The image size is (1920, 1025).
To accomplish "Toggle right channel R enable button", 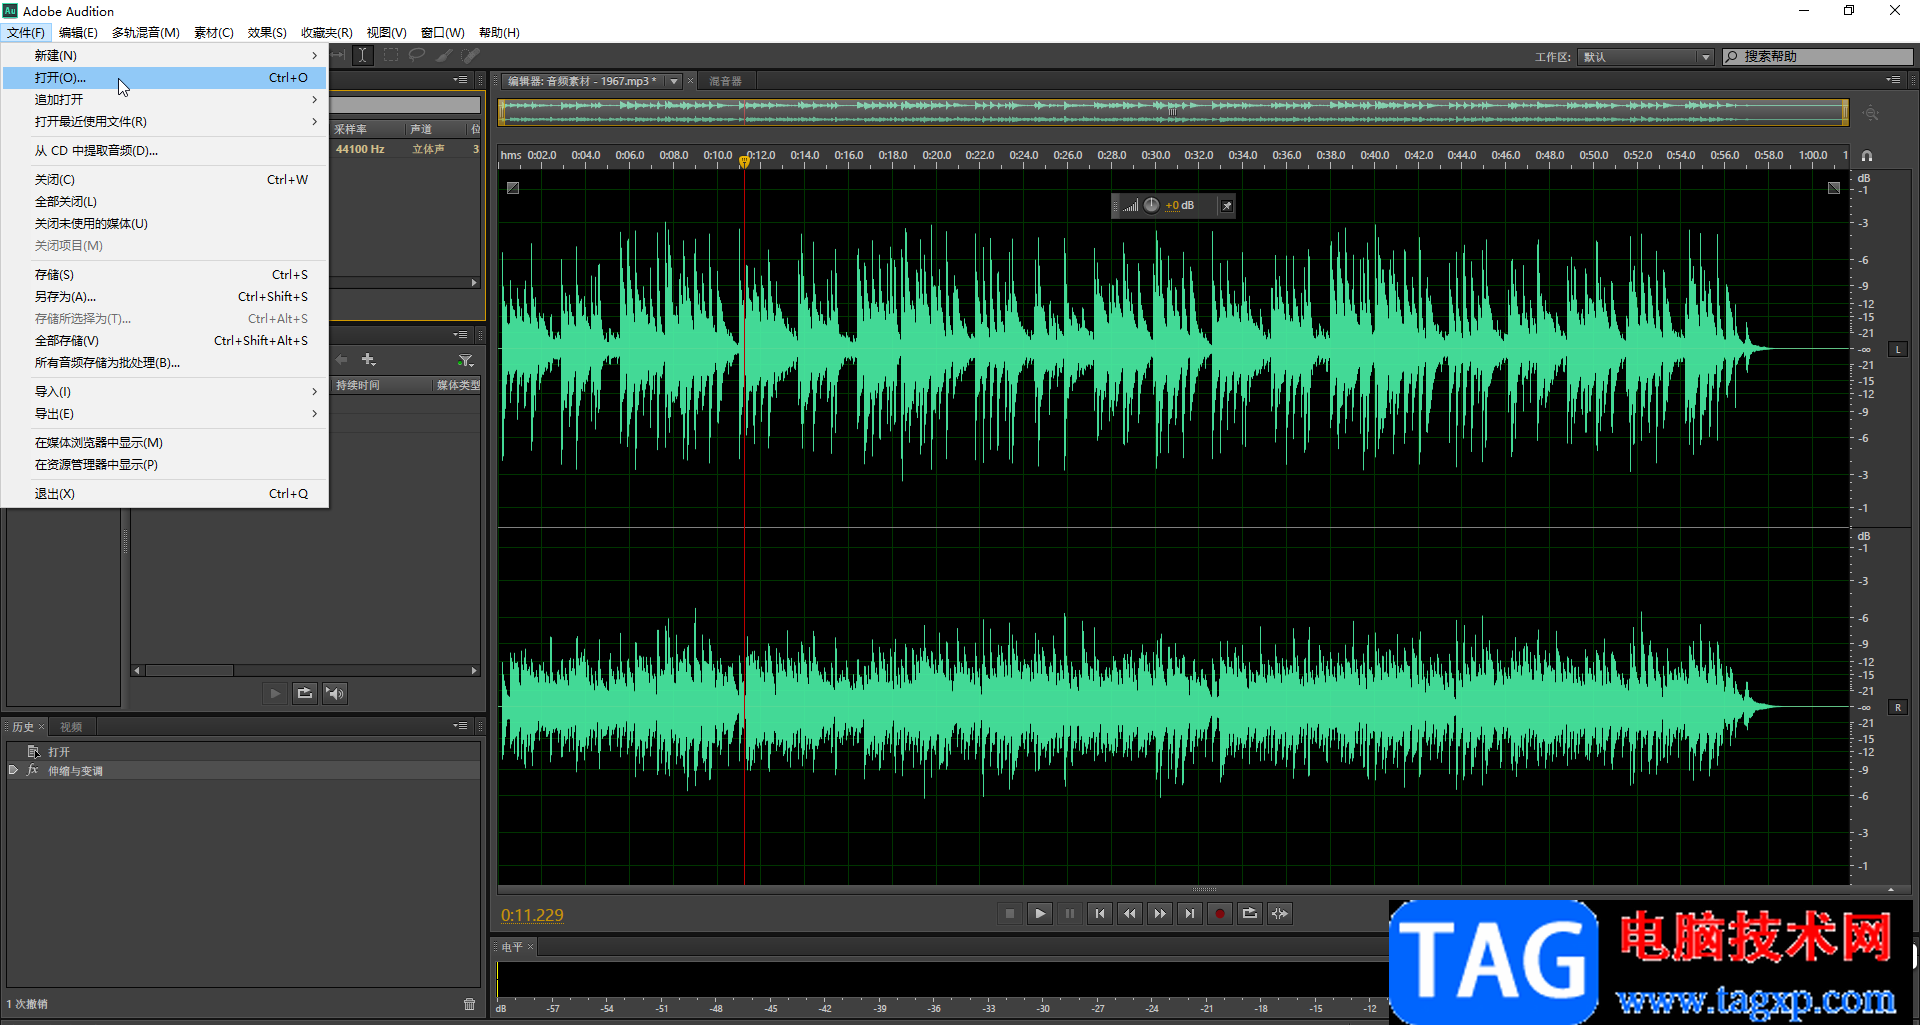I will point(1898,708).
